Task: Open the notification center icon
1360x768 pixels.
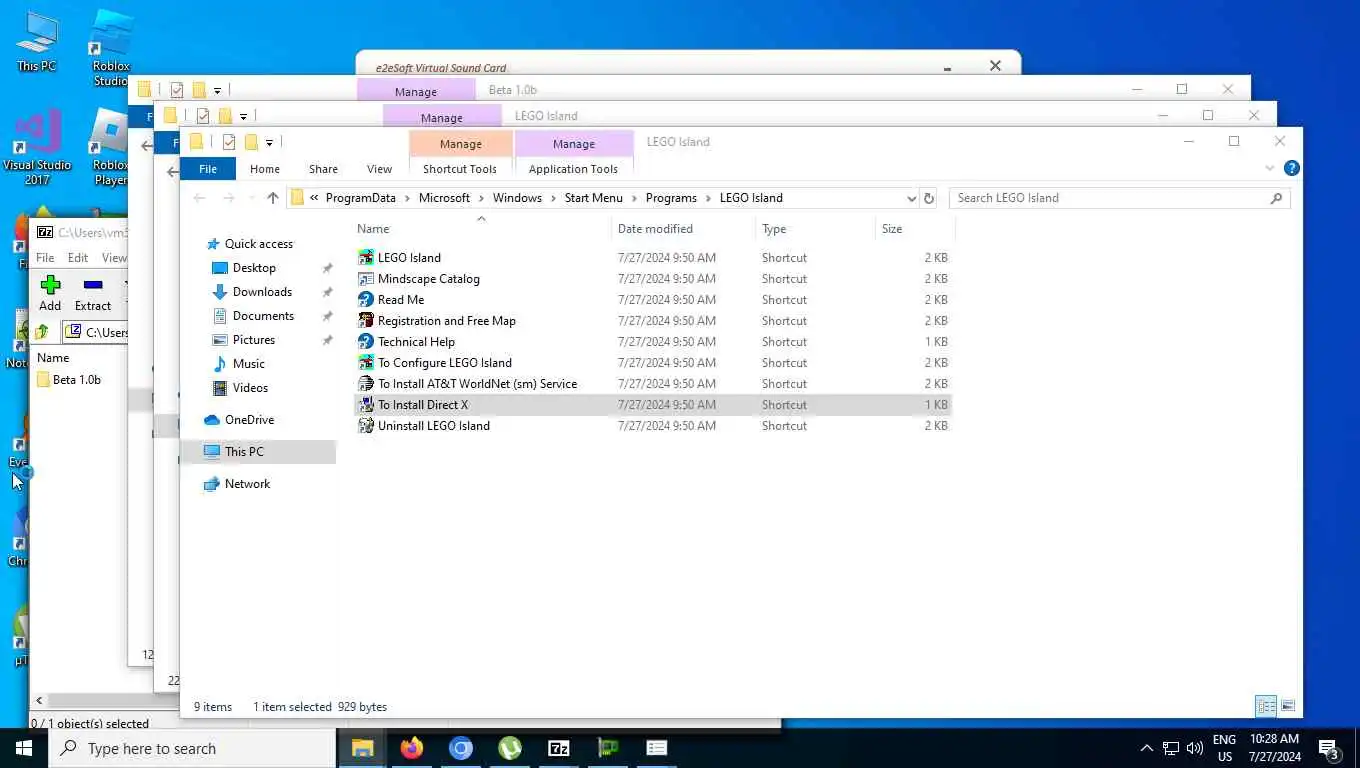Action: pyautogui.click(x=1329, y=748)
